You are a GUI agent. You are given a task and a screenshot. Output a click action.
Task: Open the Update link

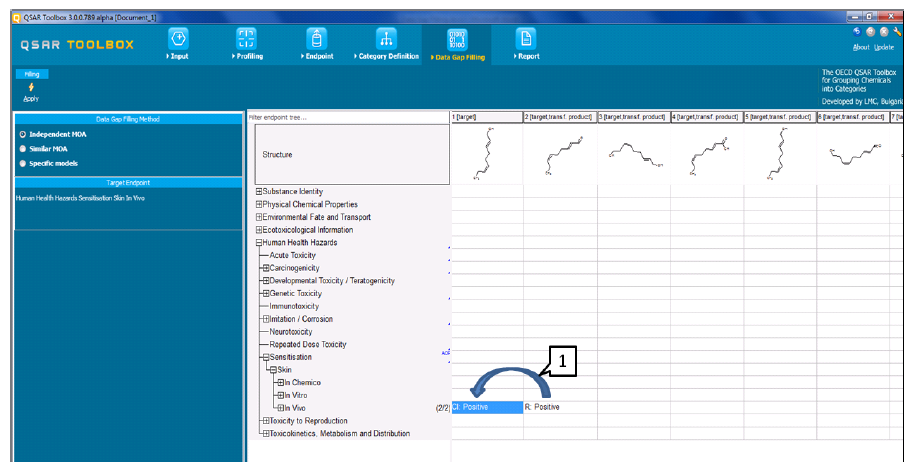pos(884,47)
